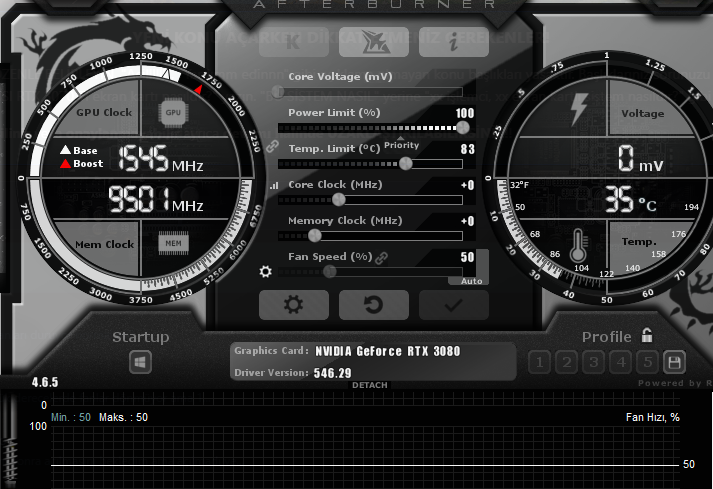Click the MEM chip icon in gauge
The image size is (713, 489).
pyautogui.click(x=173, y=243)
